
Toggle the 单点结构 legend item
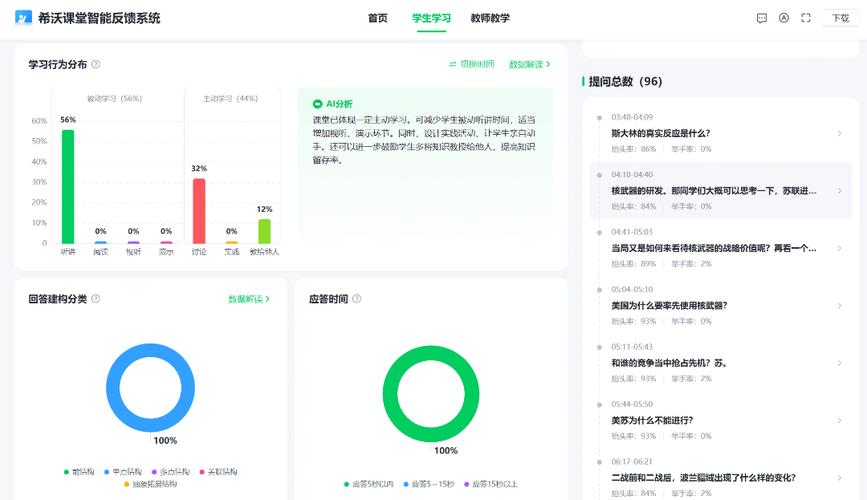click(123, 472)
